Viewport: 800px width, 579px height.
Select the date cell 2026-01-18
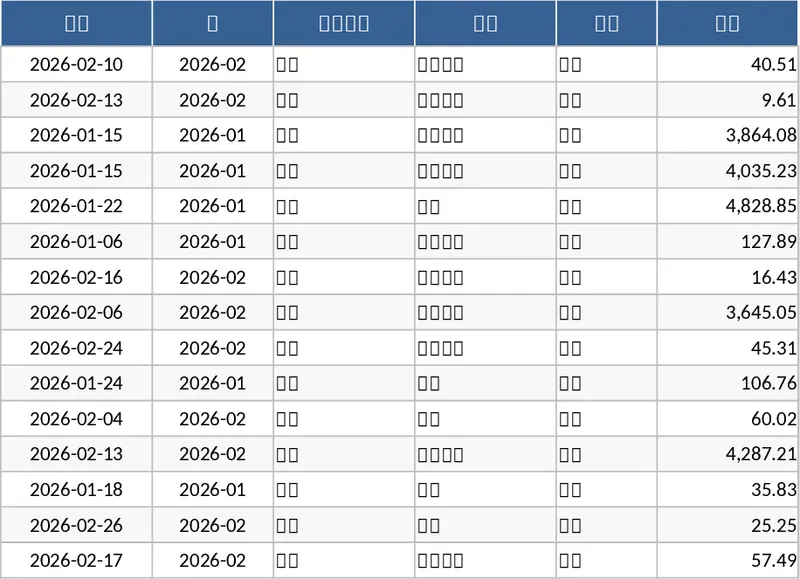[x=76, y=489]
